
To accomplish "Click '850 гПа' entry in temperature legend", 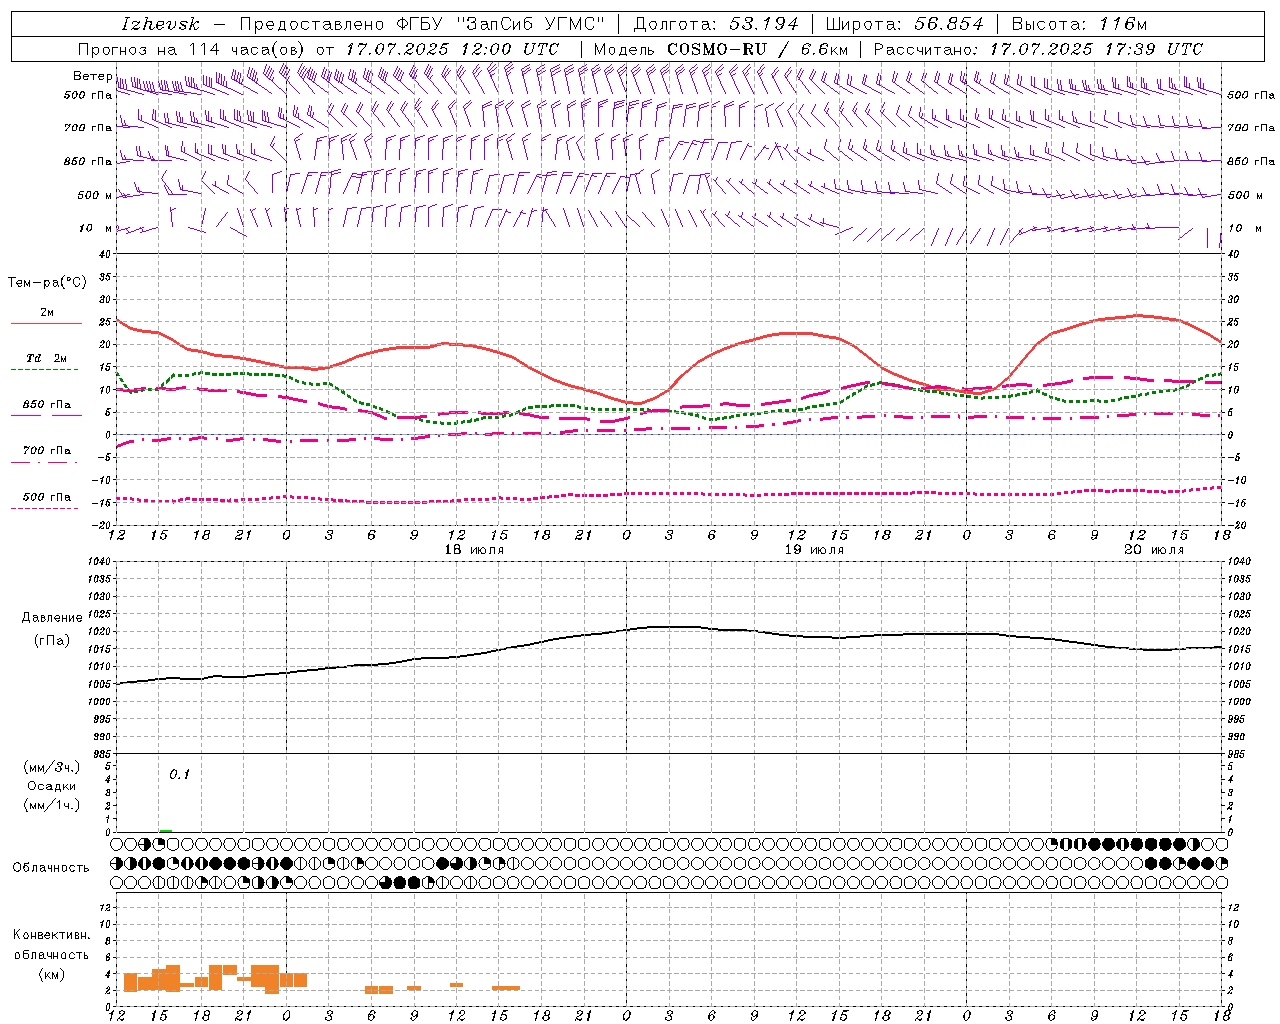I will 46,405.
